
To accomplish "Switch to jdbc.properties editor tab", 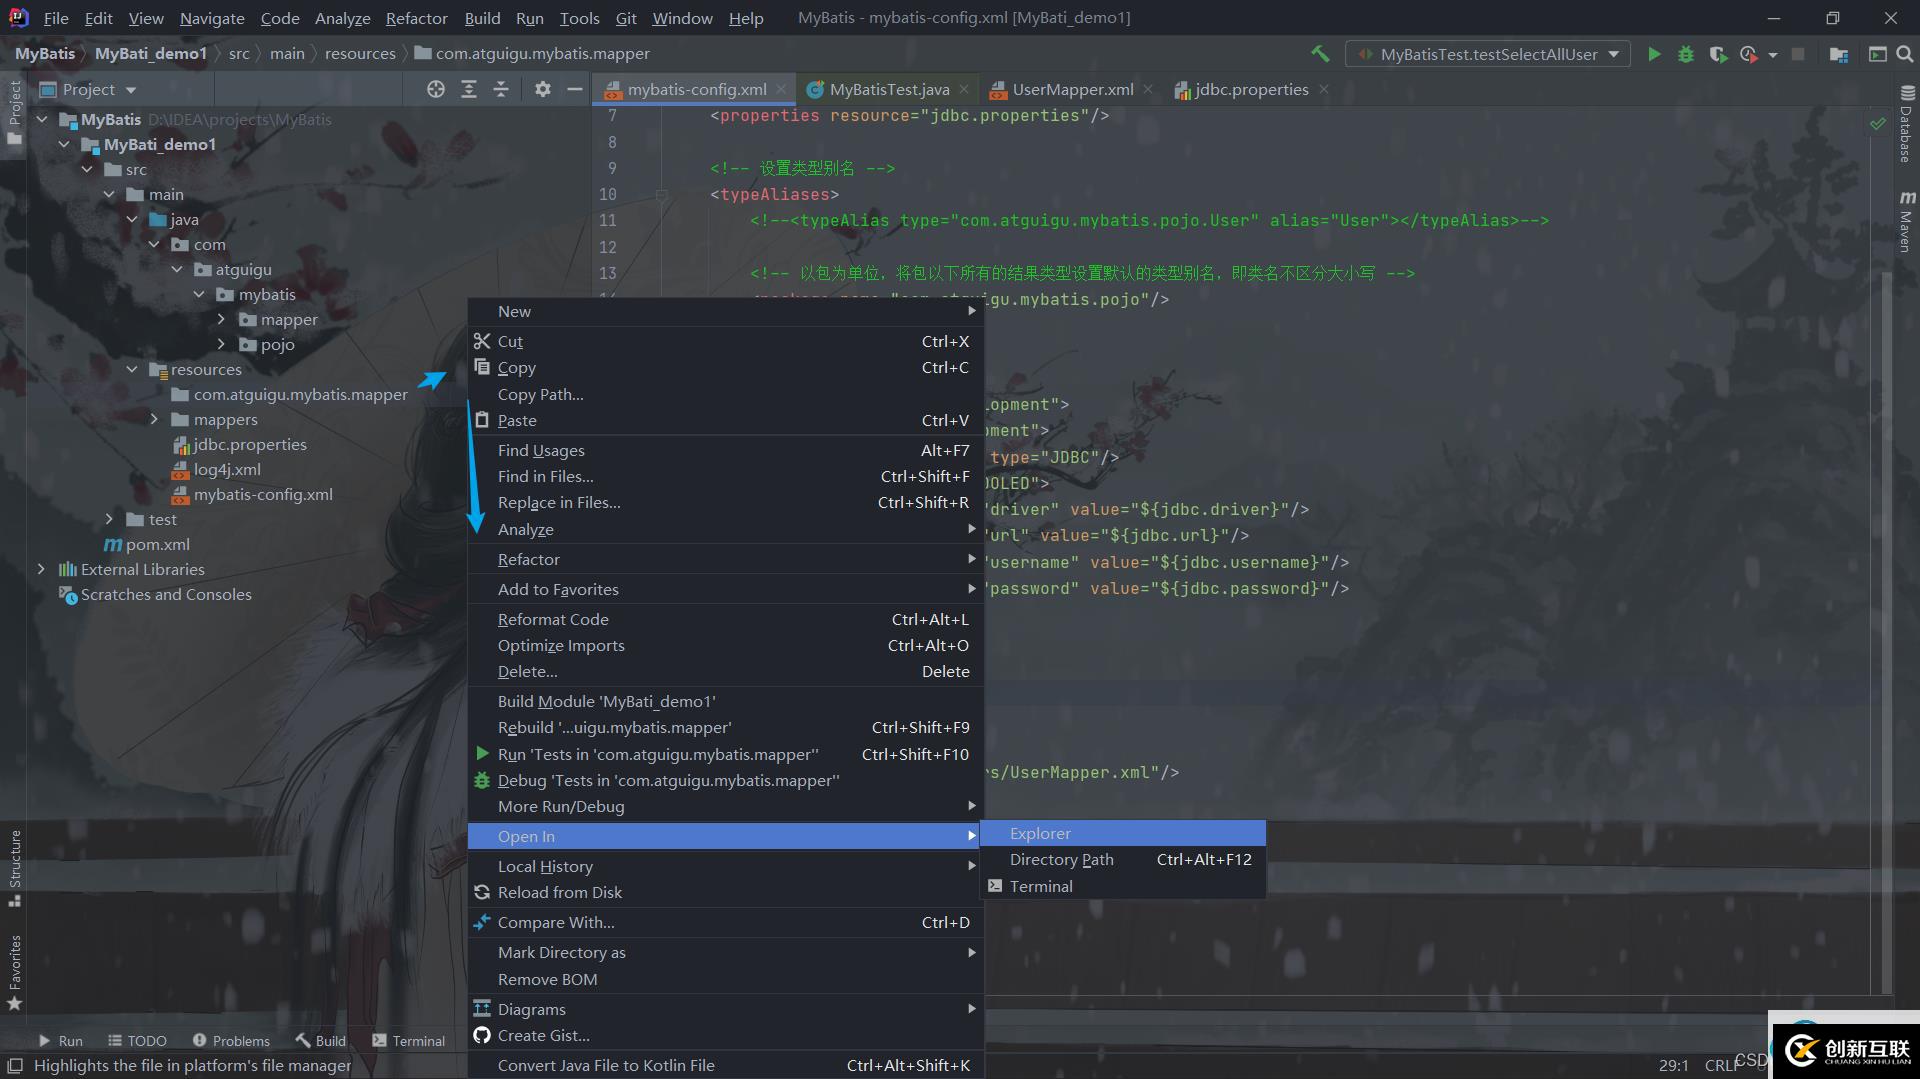I will click(x=1250, y=89).
